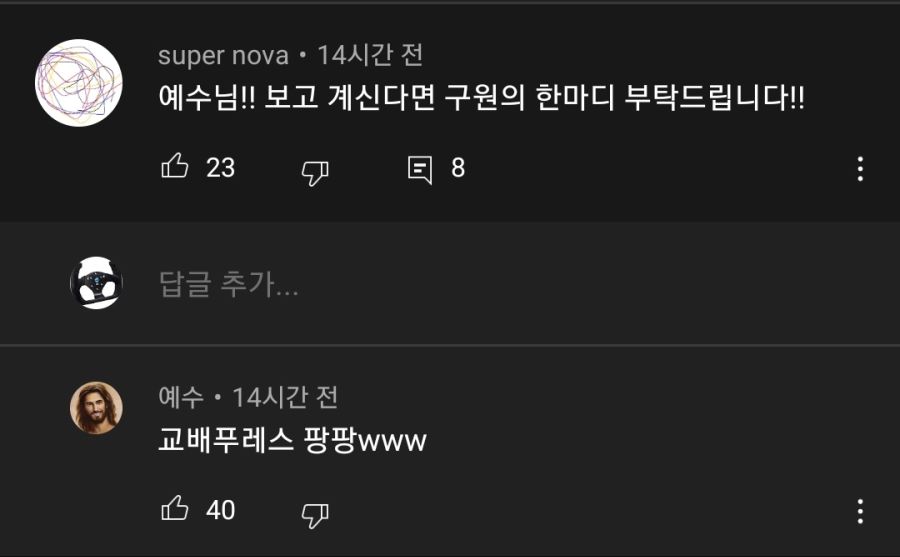Click the like count 23
Viewport: 900px width, 557px height.
[x=220, y=168]
